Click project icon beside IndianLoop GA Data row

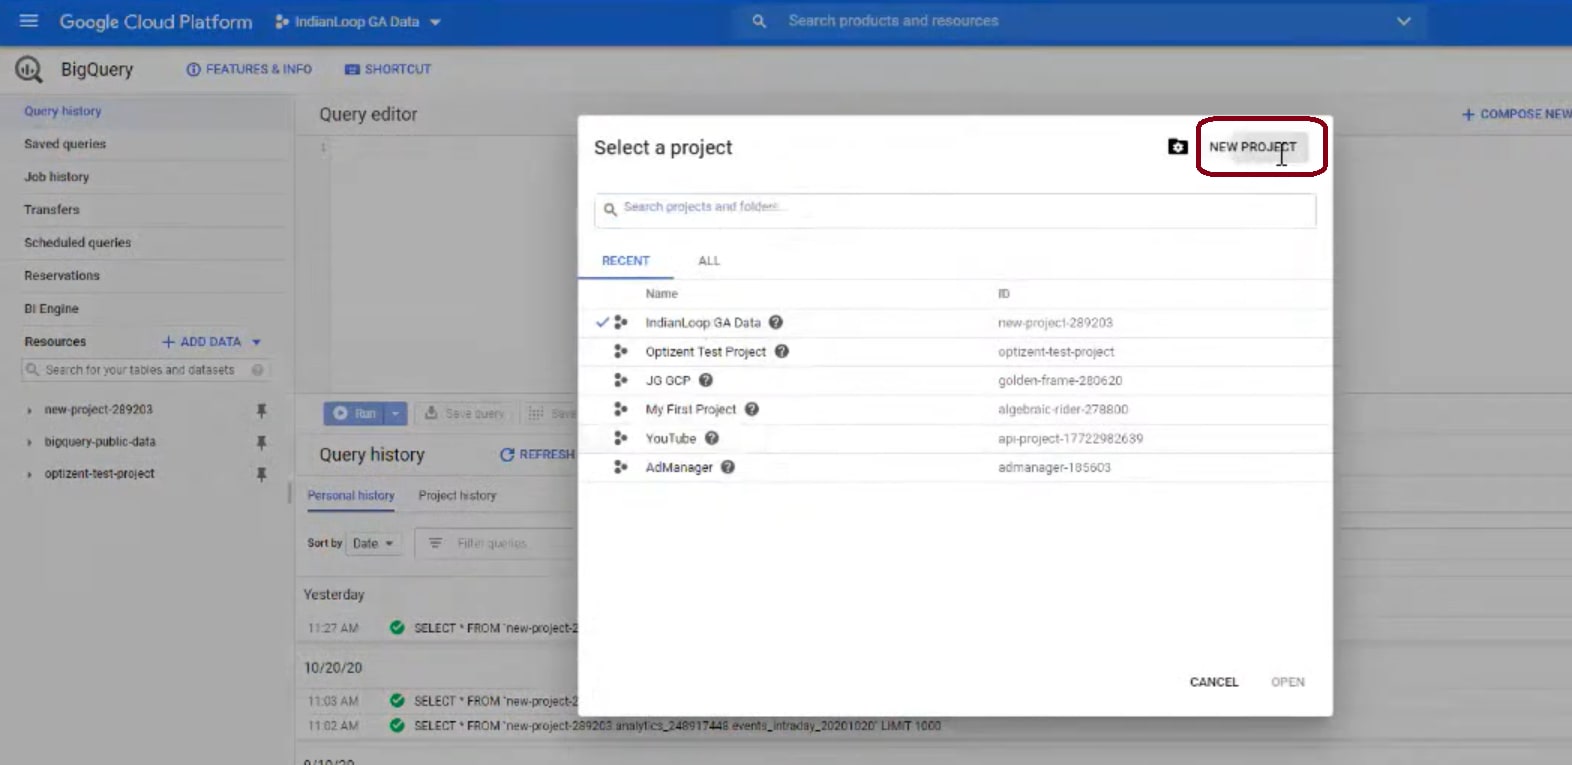pyautogui.click(x=621, y=322)
